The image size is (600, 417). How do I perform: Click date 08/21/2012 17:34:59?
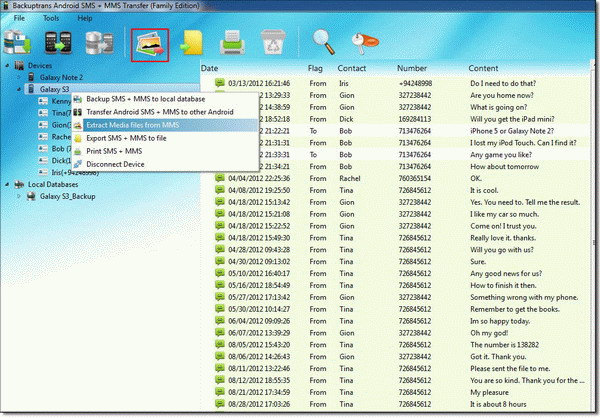259,392
